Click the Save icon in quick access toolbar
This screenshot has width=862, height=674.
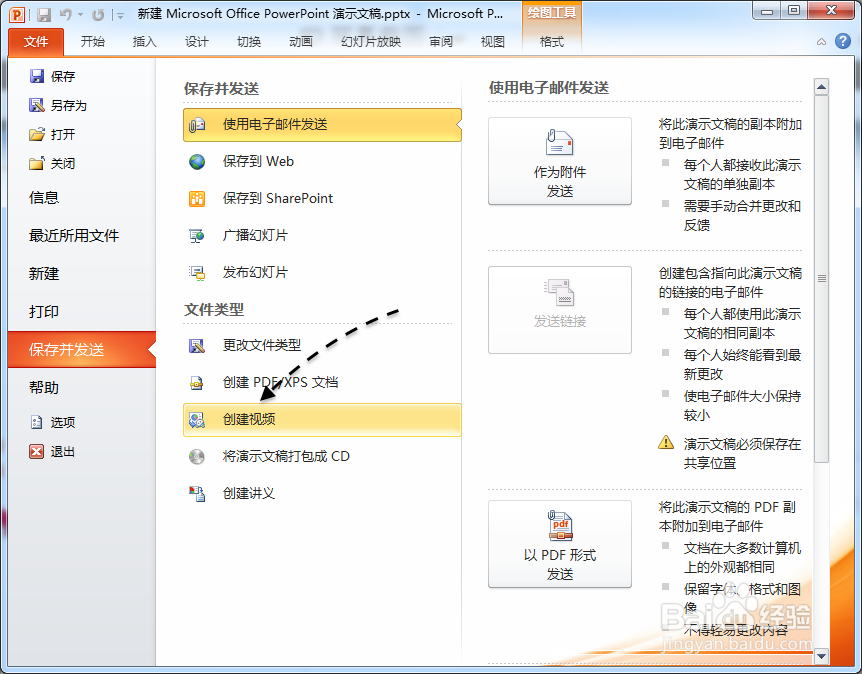coord(44,14)
